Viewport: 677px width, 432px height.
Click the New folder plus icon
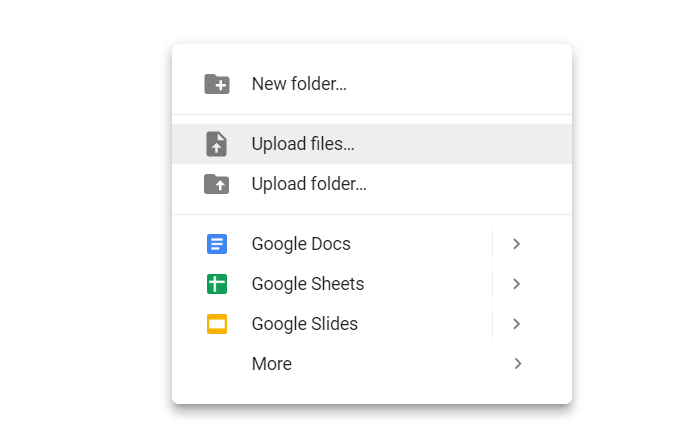pyautogui.click(x=217, y=84)
